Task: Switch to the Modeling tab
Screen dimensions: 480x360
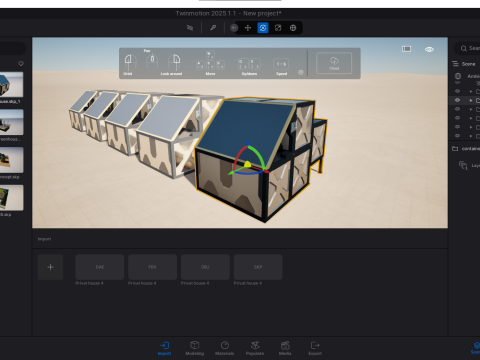Action: click(195, 348)
